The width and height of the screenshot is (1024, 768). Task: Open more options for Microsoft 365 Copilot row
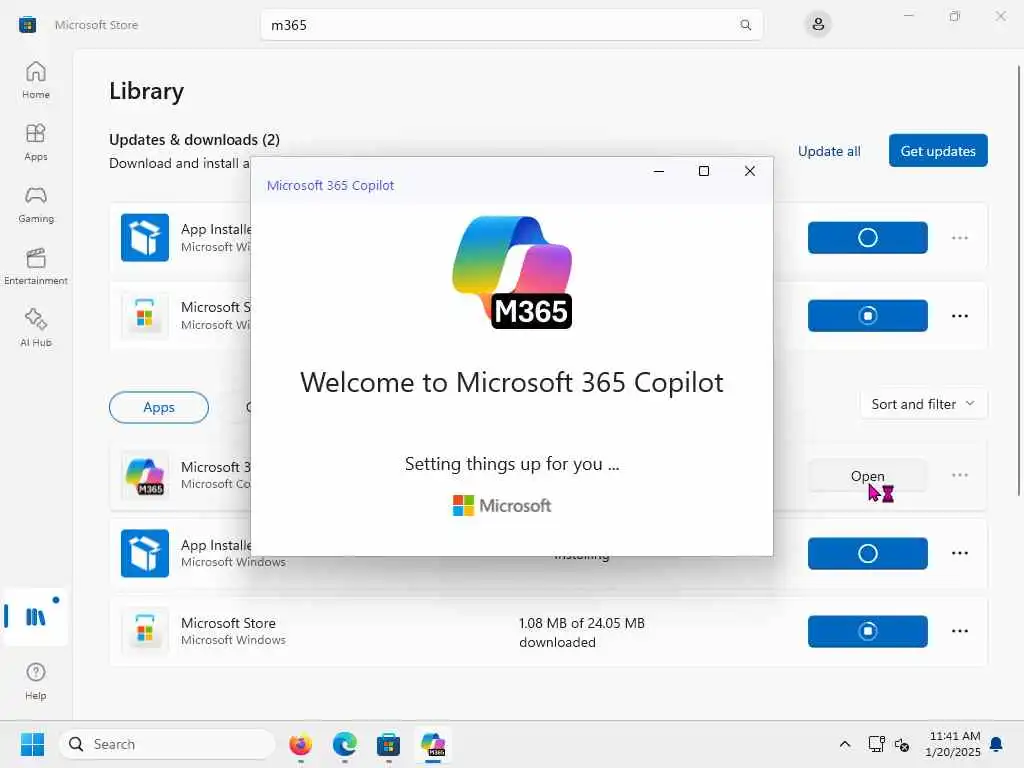pyautogui.click(x=959, y=475)
